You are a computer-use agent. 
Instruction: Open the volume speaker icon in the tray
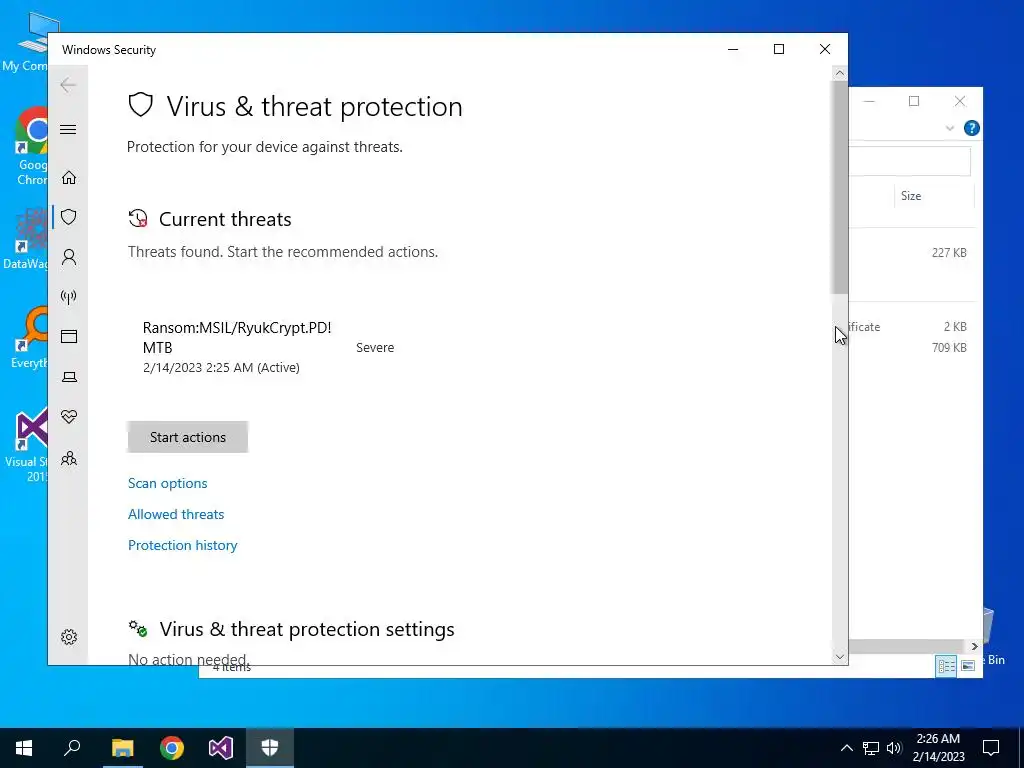pyautogui.click(x=893, y=748)
